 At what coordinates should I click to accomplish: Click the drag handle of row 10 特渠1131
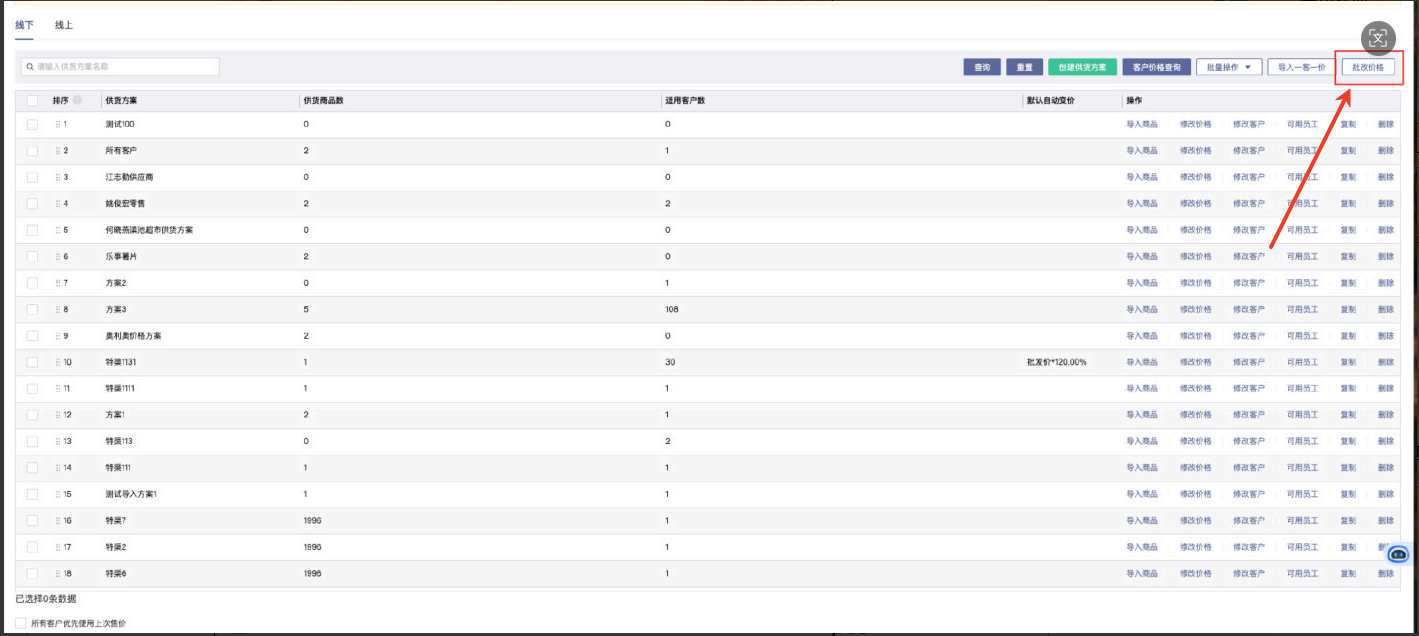tap(58, 362)
